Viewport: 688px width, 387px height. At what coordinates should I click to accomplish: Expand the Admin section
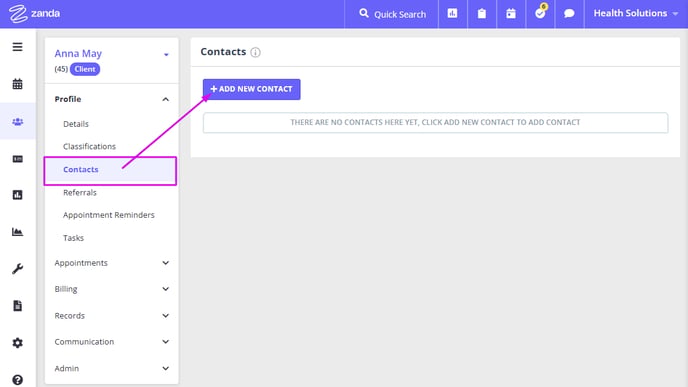click(111, 368)
